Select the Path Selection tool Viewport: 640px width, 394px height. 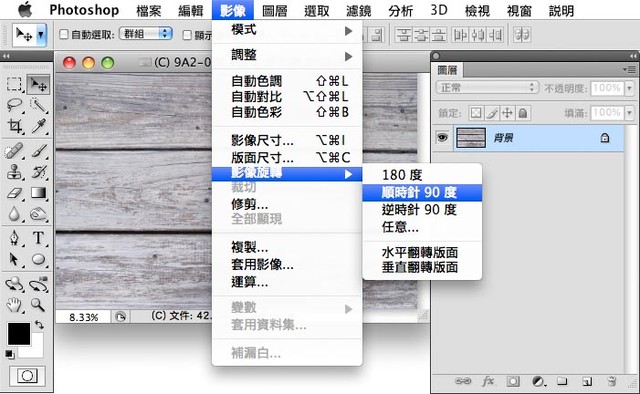click(x=14, y=259)
